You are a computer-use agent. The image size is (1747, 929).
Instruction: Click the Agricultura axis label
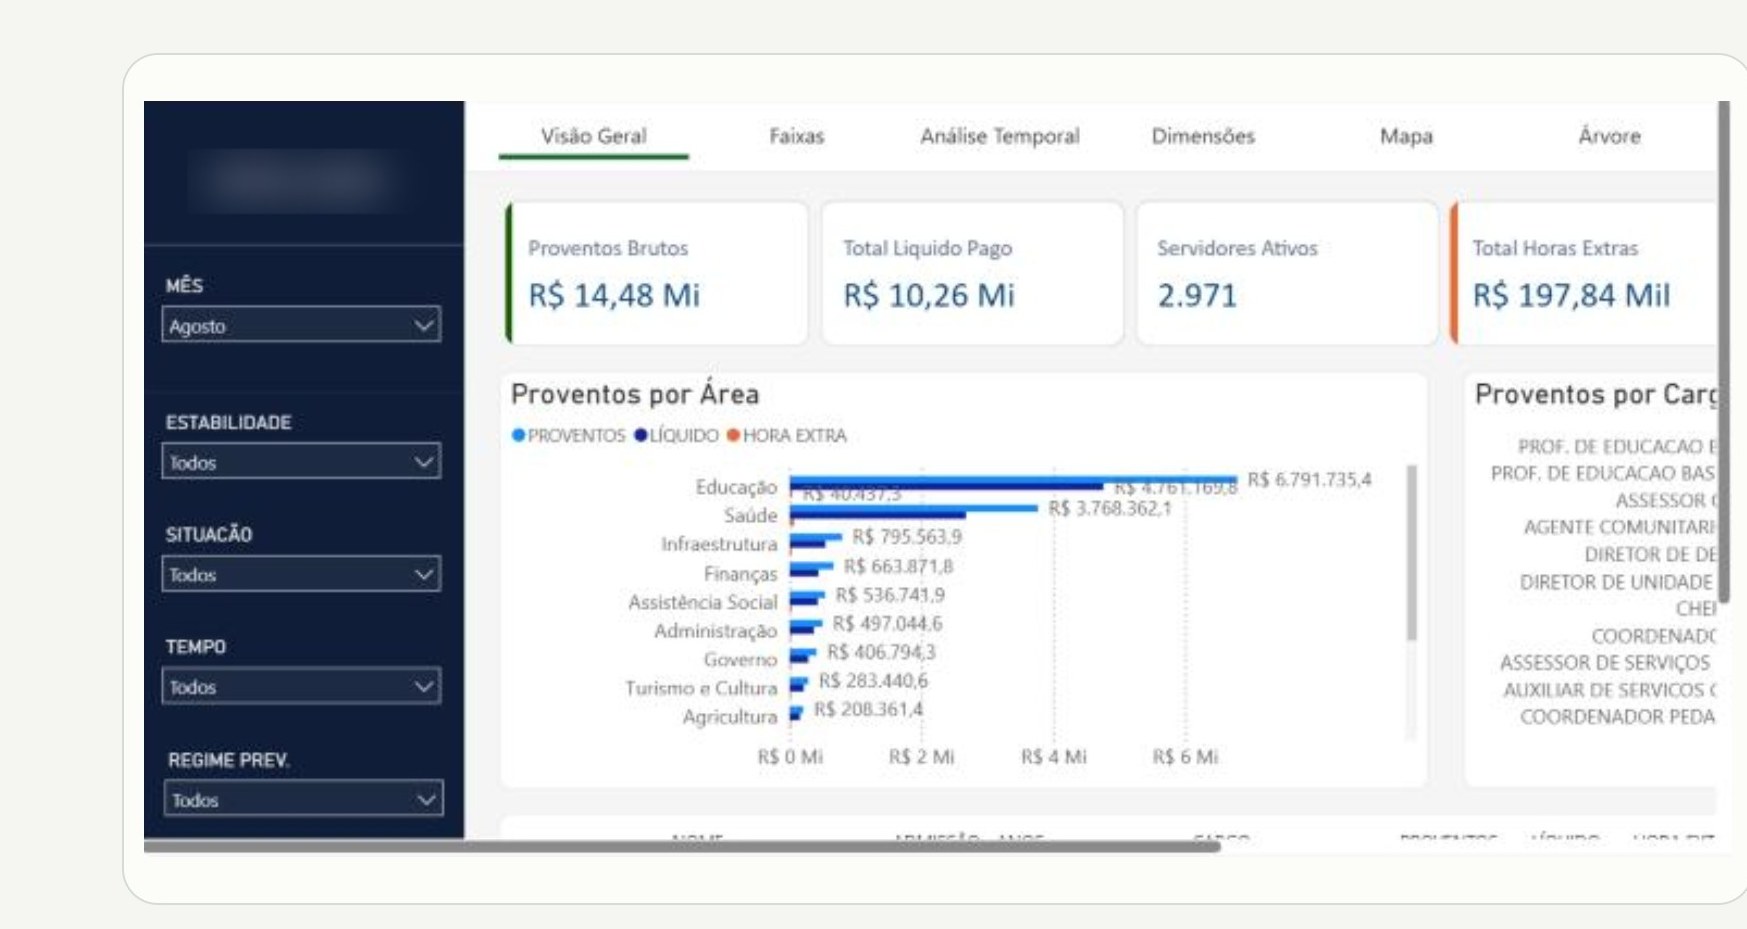[x=729, y=717]
